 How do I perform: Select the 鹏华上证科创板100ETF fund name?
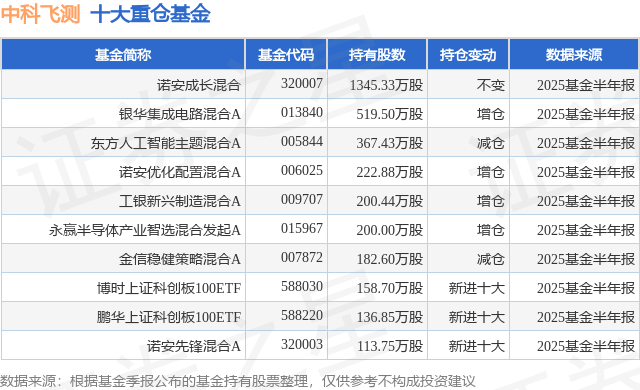point(169,317)
